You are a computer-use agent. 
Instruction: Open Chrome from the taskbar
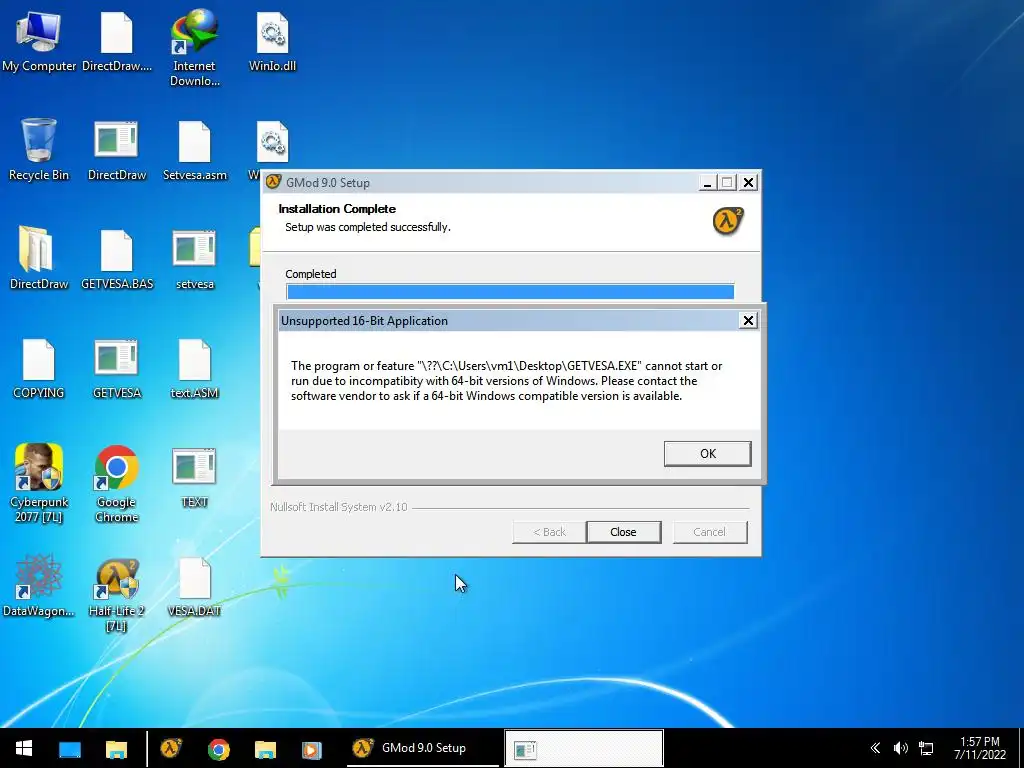[x=219, y=748]
